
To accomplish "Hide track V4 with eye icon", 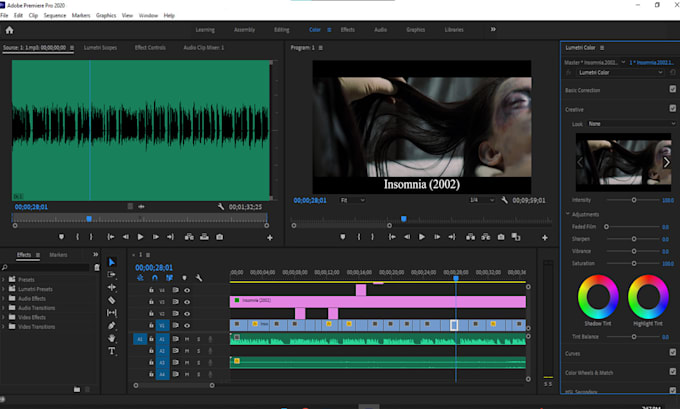I will tap(187, 290).
